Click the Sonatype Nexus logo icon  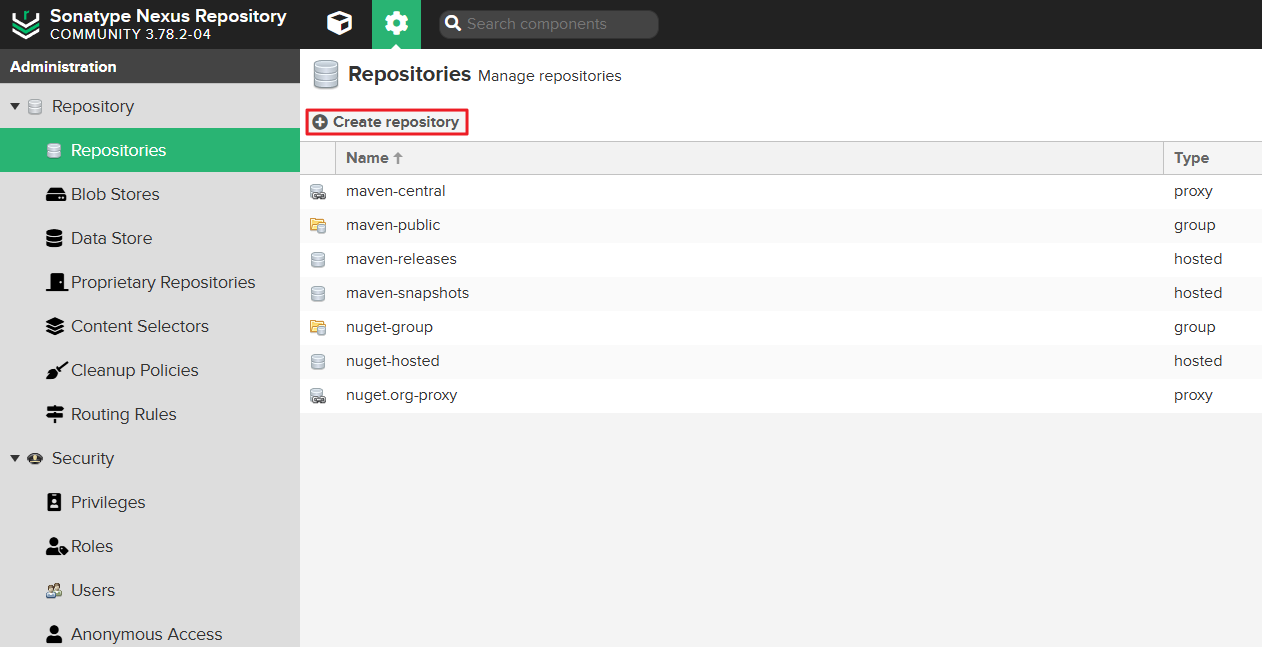coord(25,24)
